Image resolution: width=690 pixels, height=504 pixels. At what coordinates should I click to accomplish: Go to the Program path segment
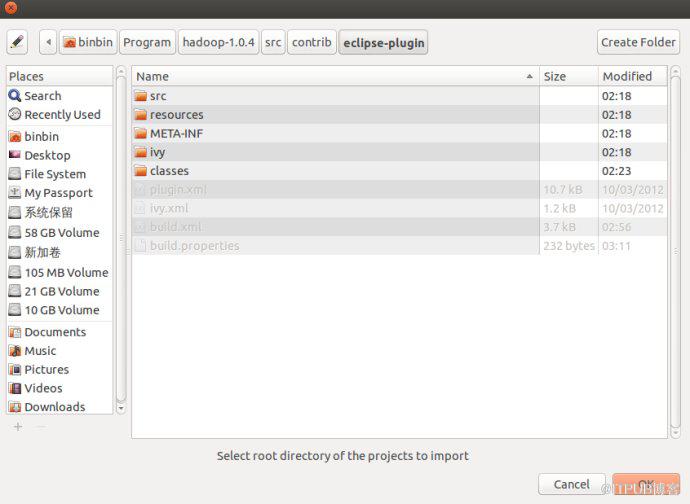tap(147, 42)
